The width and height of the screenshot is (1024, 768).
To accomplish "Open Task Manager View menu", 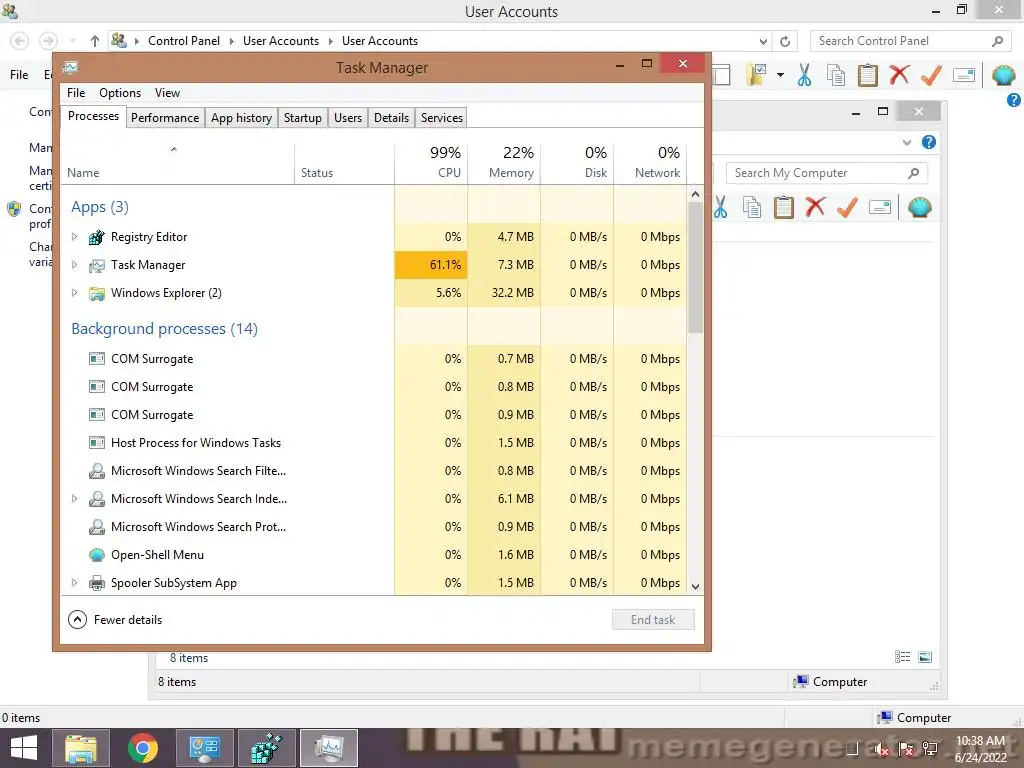I will (167, 93).
